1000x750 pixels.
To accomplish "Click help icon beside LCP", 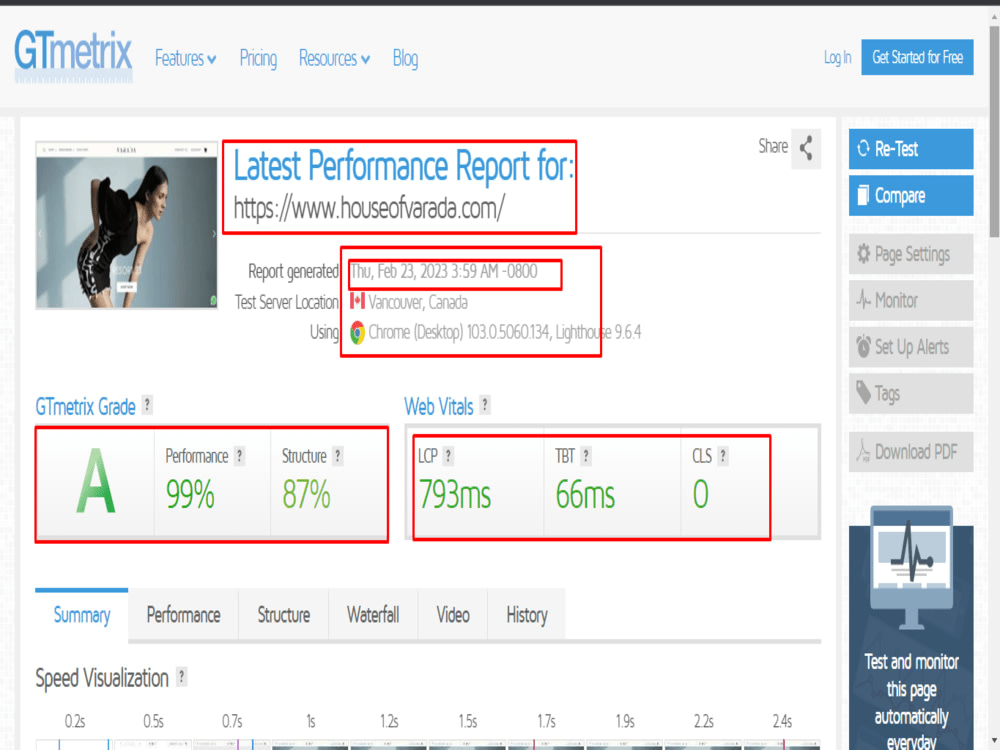I will point(448,455).
